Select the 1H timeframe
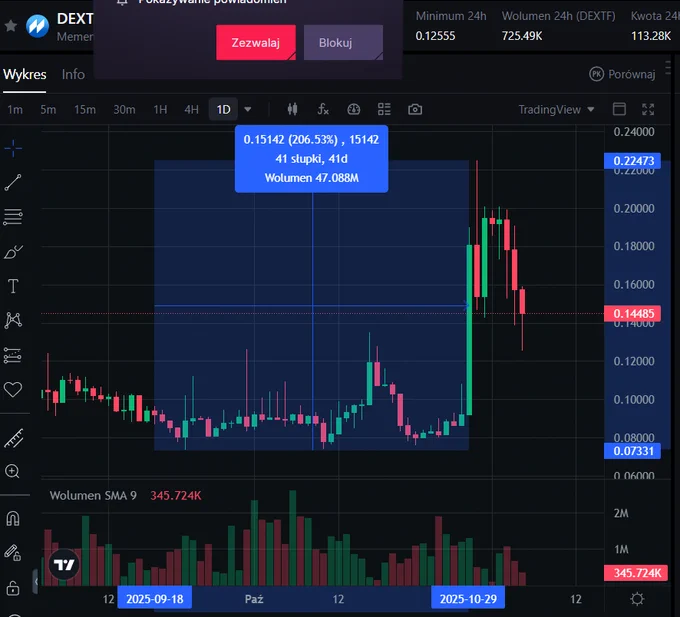Screen dimensions: 680x617 click(160, 110)
